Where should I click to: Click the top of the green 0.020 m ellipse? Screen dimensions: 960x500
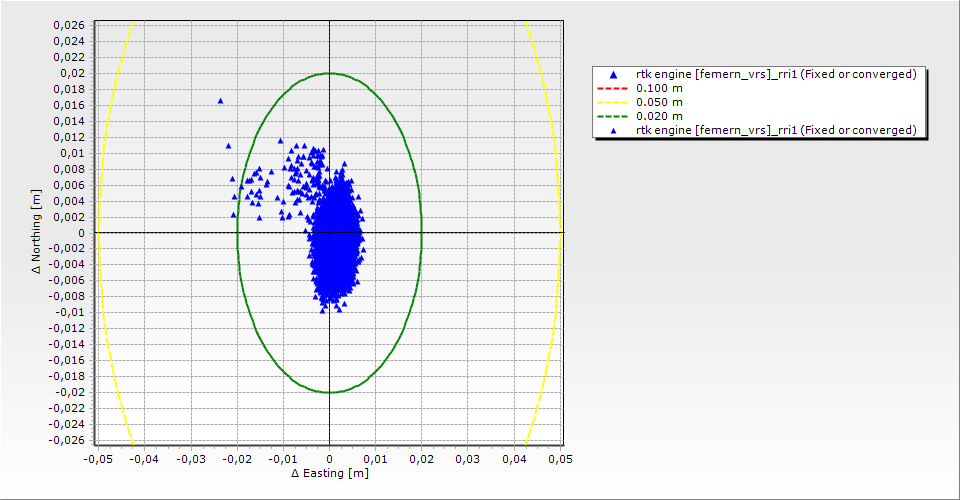click(329, 73)
